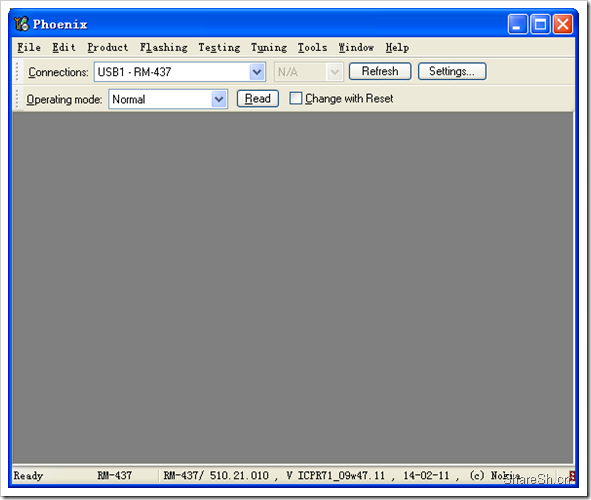Open the Testing menu
The image size is (591, 500).
(219, 47)
